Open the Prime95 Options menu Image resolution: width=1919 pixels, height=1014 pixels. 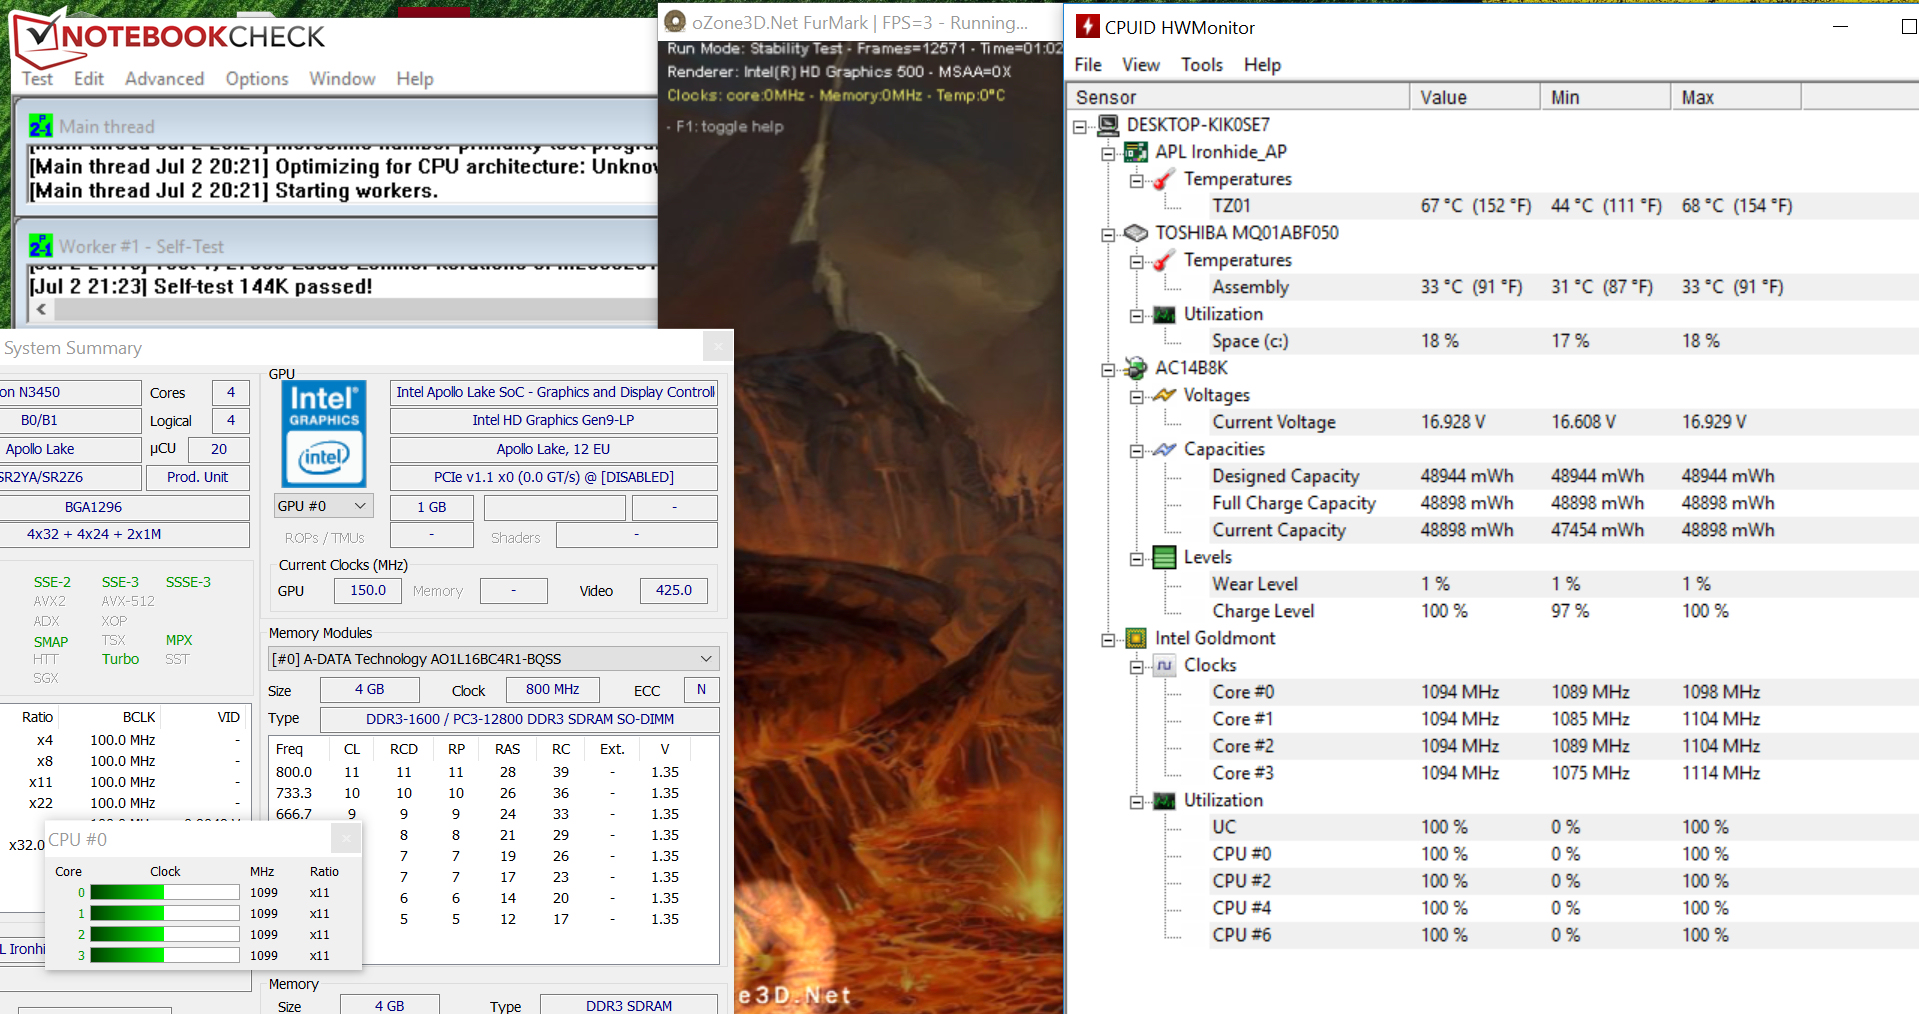pos(257,78)
